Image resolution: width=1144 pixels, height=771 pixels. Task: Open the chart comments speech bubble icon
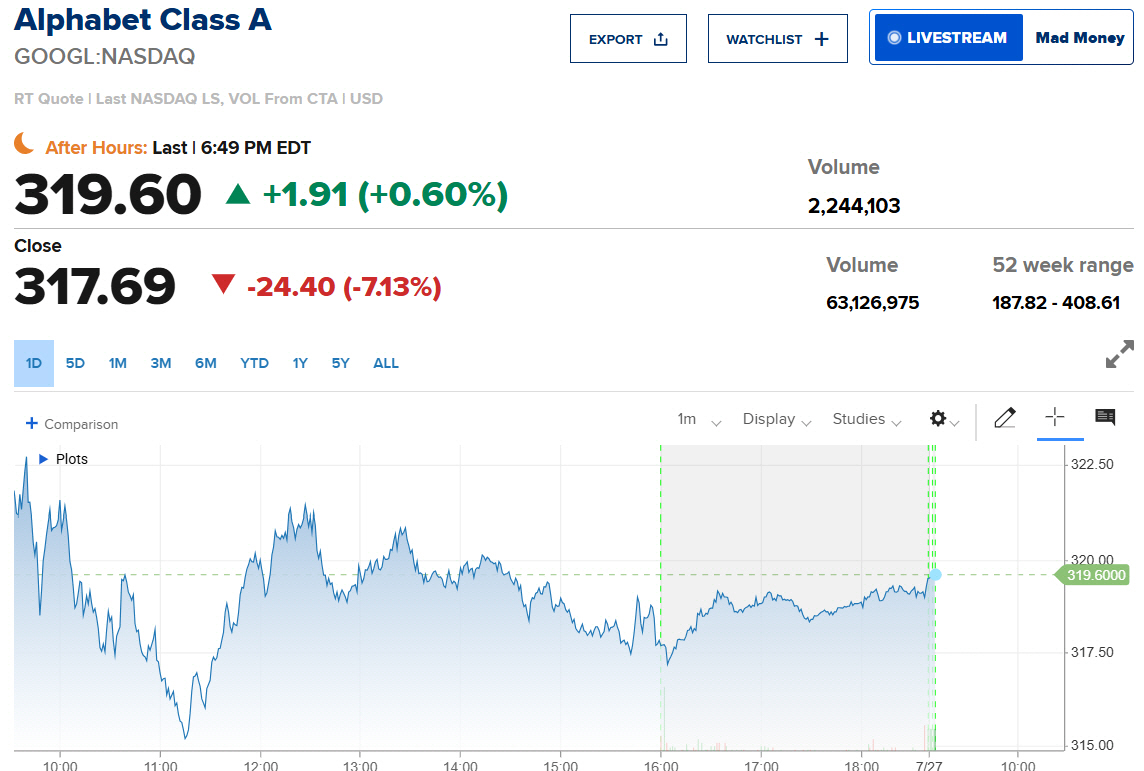(1105, 417)
